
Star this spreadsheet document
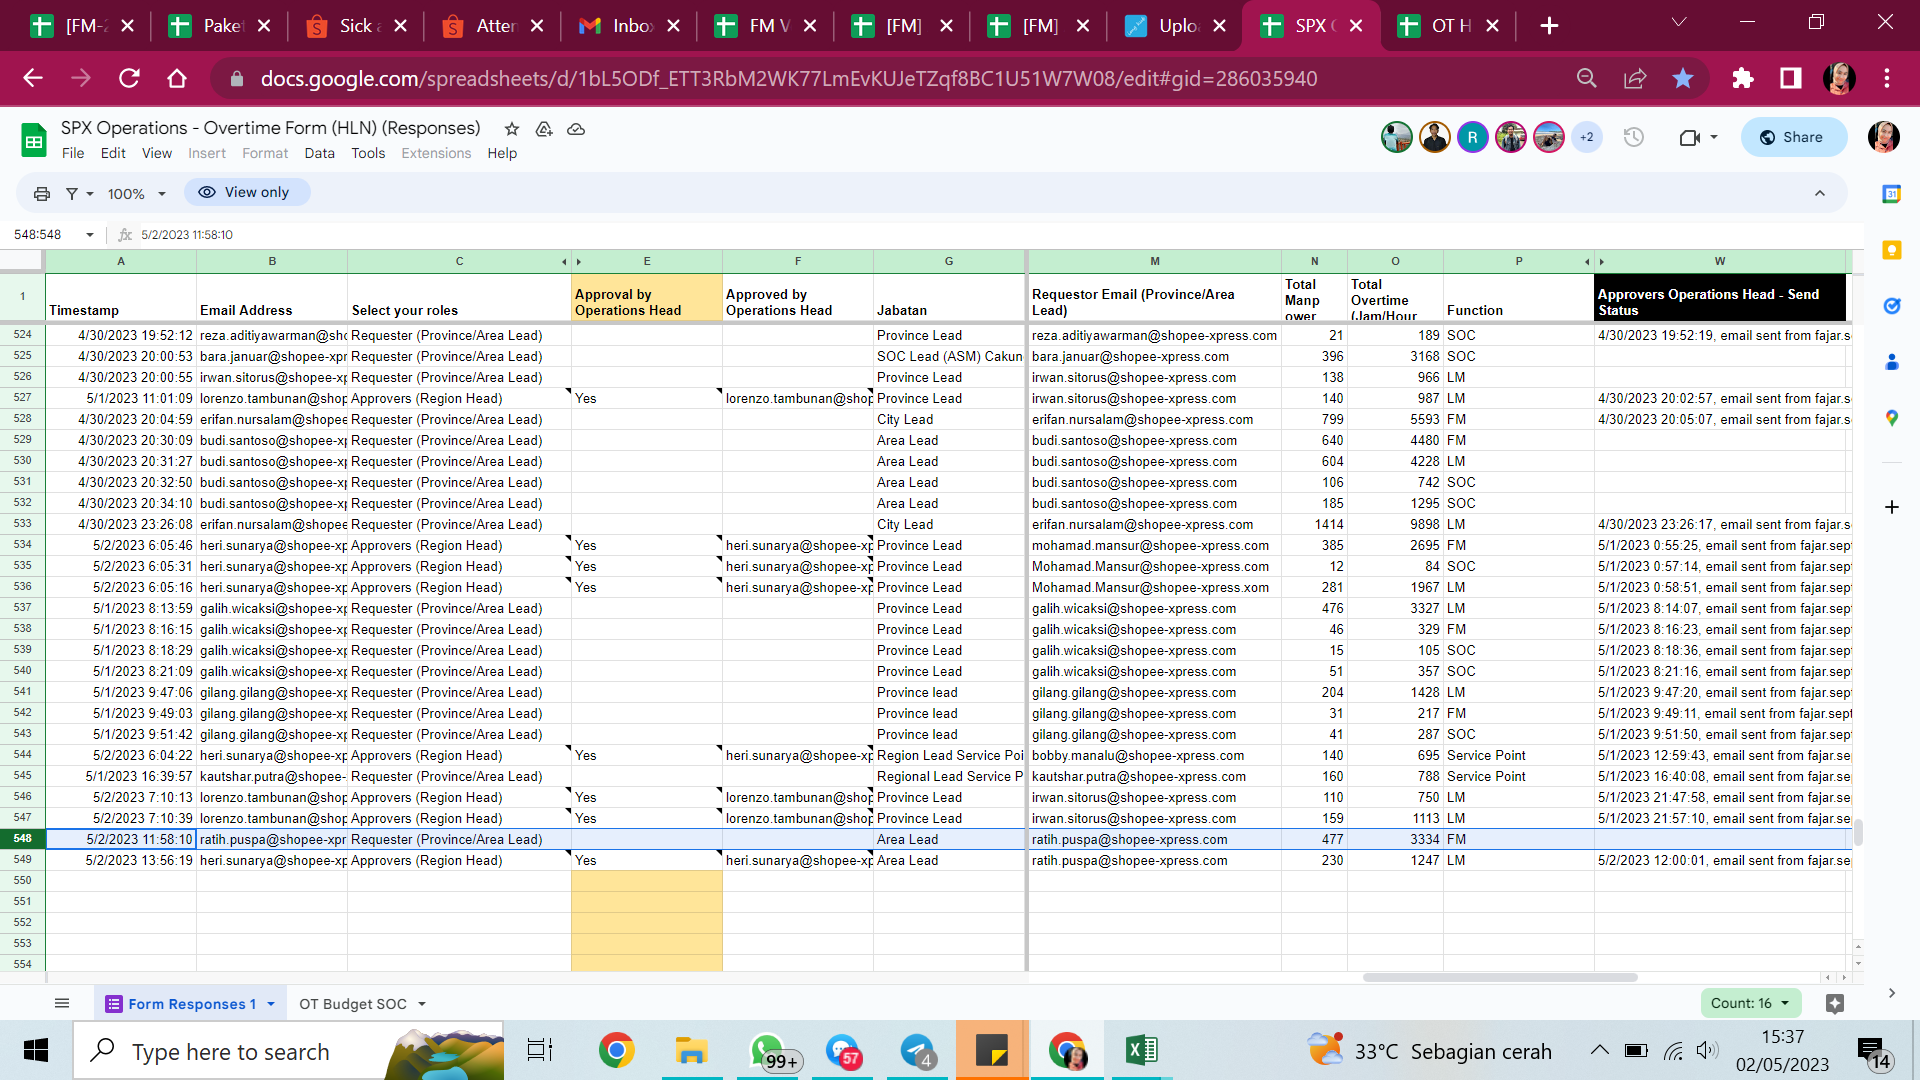coord(512,129)
